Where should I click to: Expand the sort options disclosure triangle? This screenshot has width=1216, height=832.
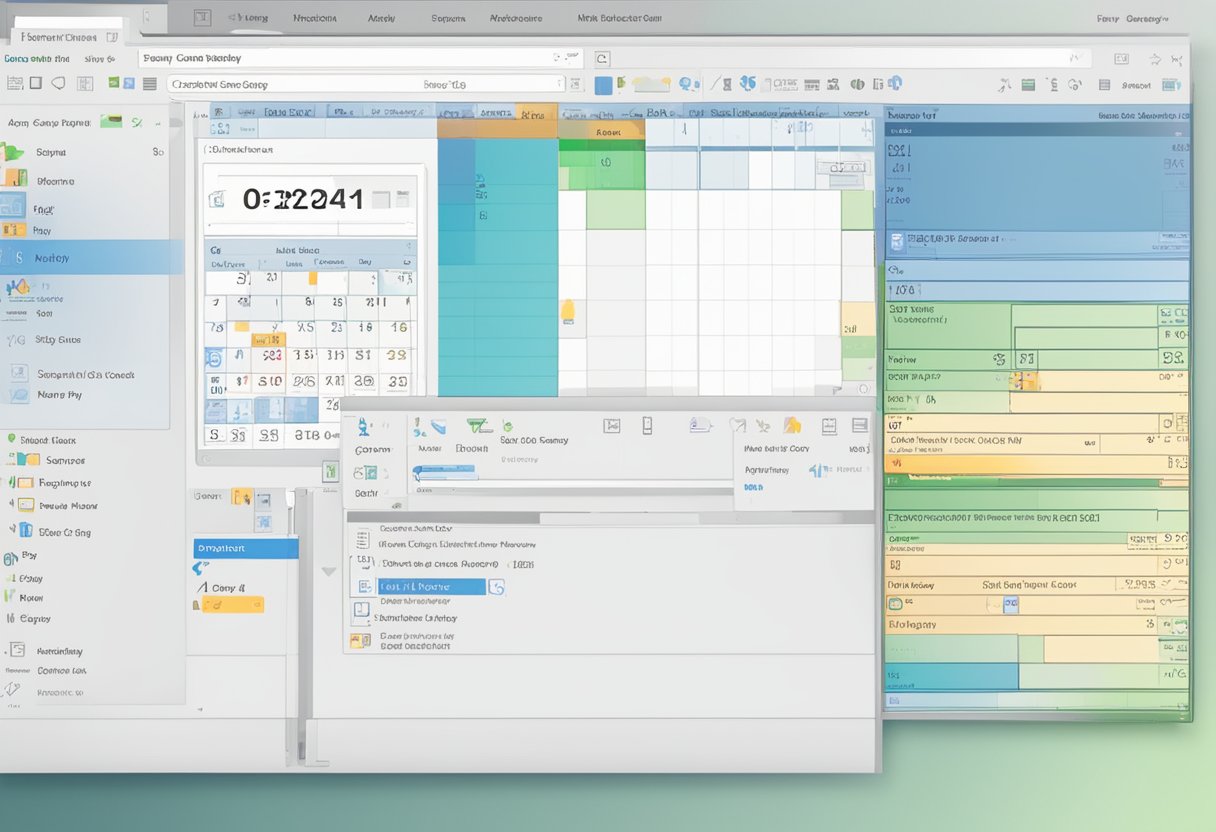click(x=329, y=570)
